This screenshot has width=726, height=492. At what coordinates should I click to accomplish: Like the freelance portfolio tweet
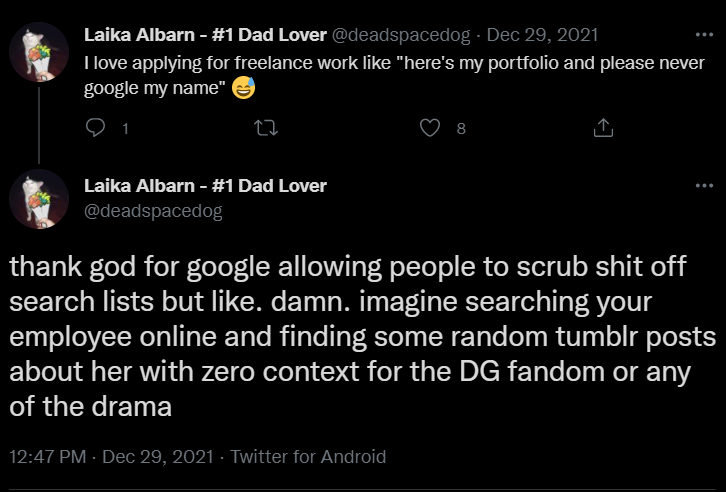click(x=430, y=128)
